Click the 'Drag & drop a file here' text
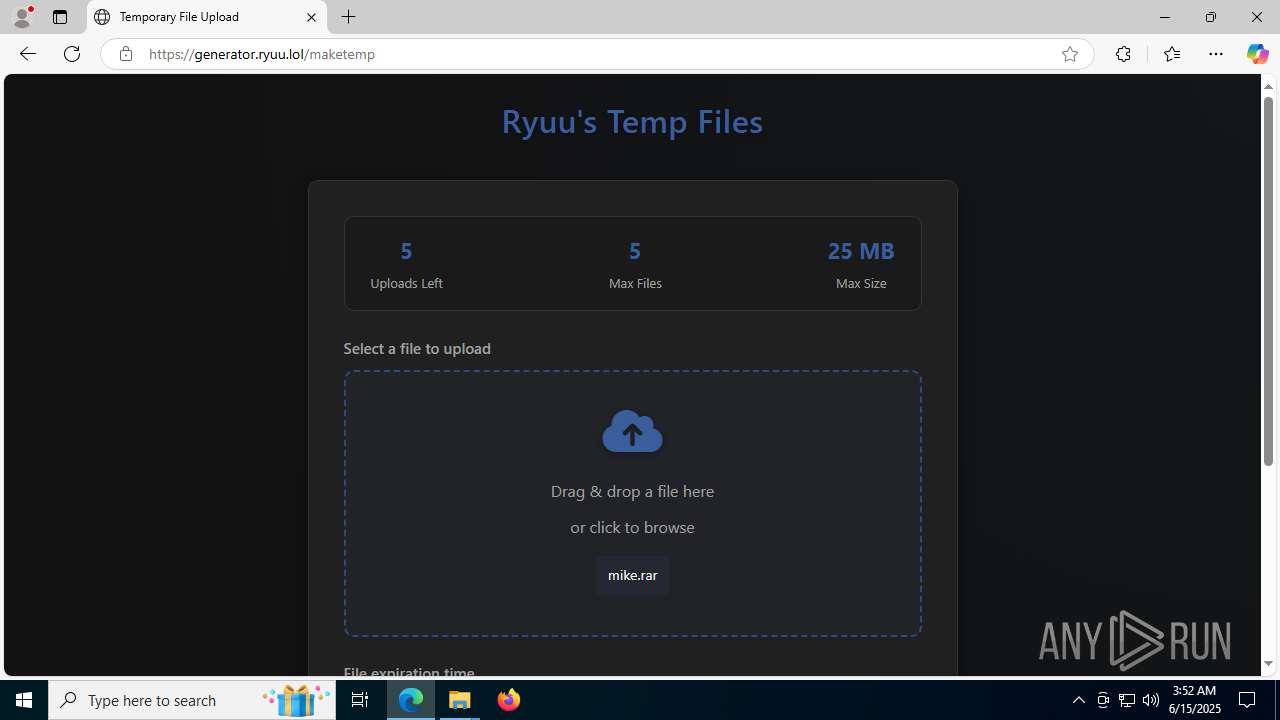 pyautogui.click(x=632, y=491)
